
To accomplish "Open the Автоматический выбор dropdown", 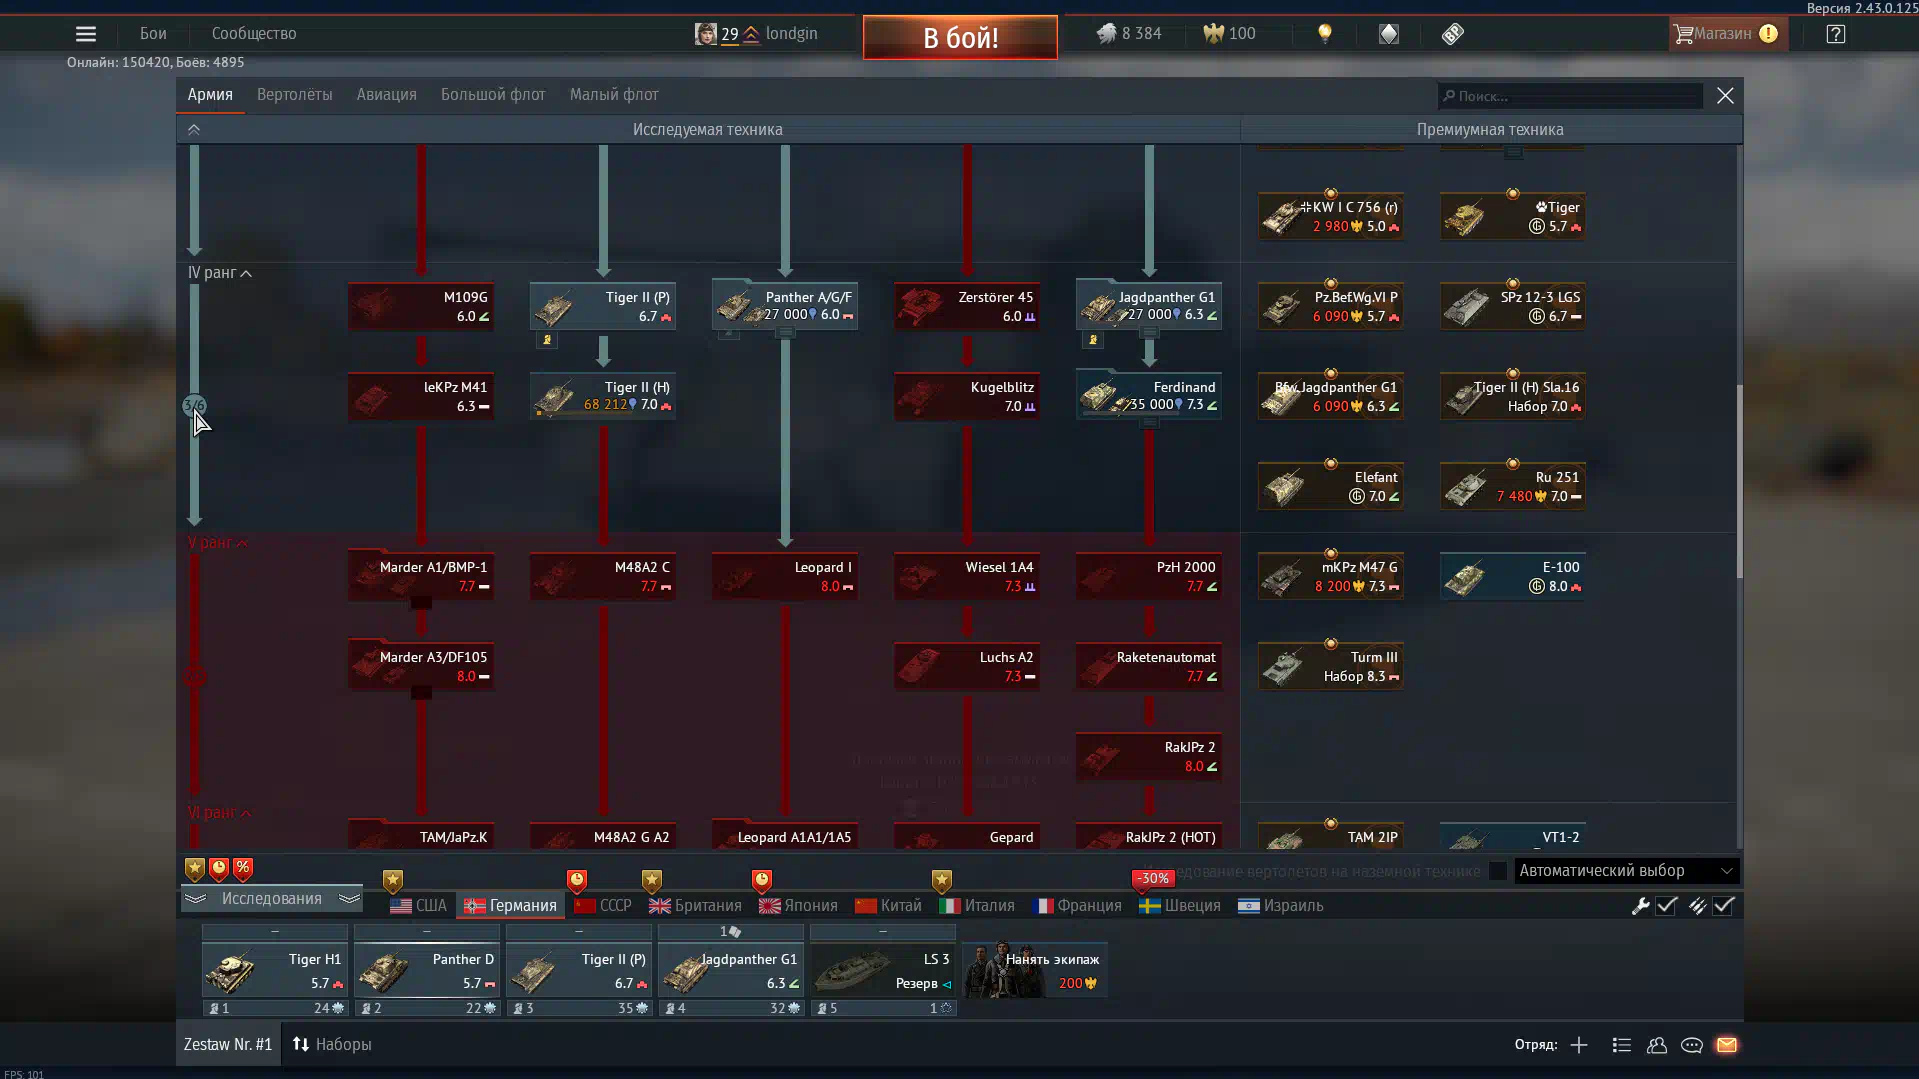I will 1626,871.
